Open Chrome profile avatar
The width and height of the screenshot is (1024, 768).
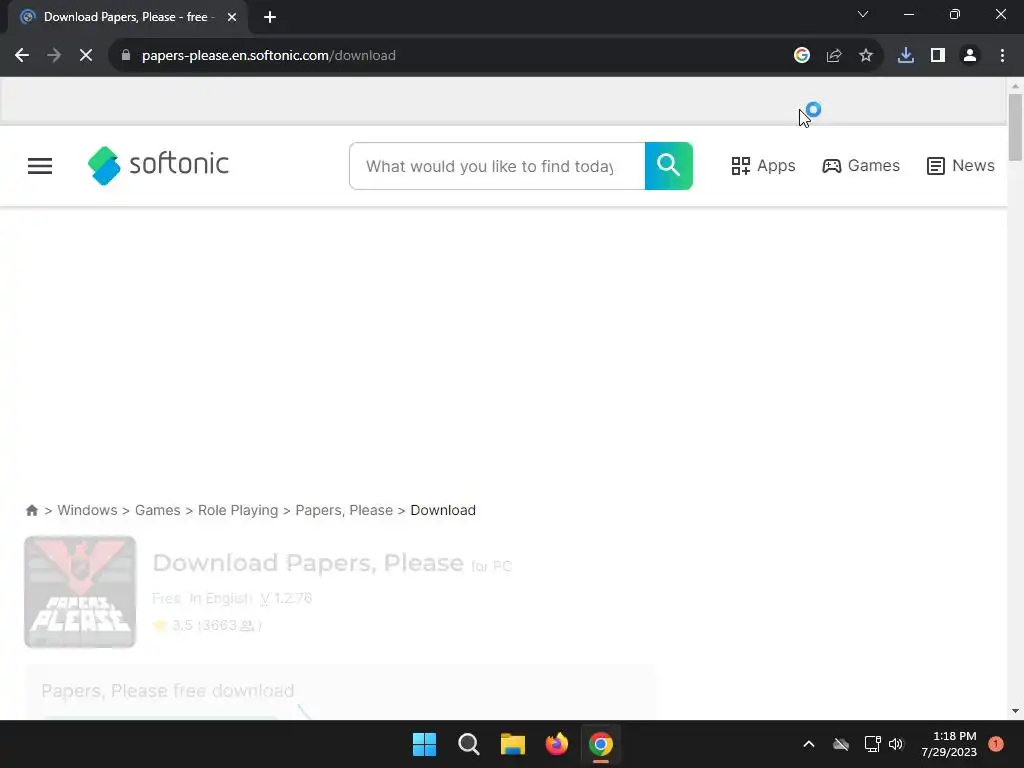[970, 56]
